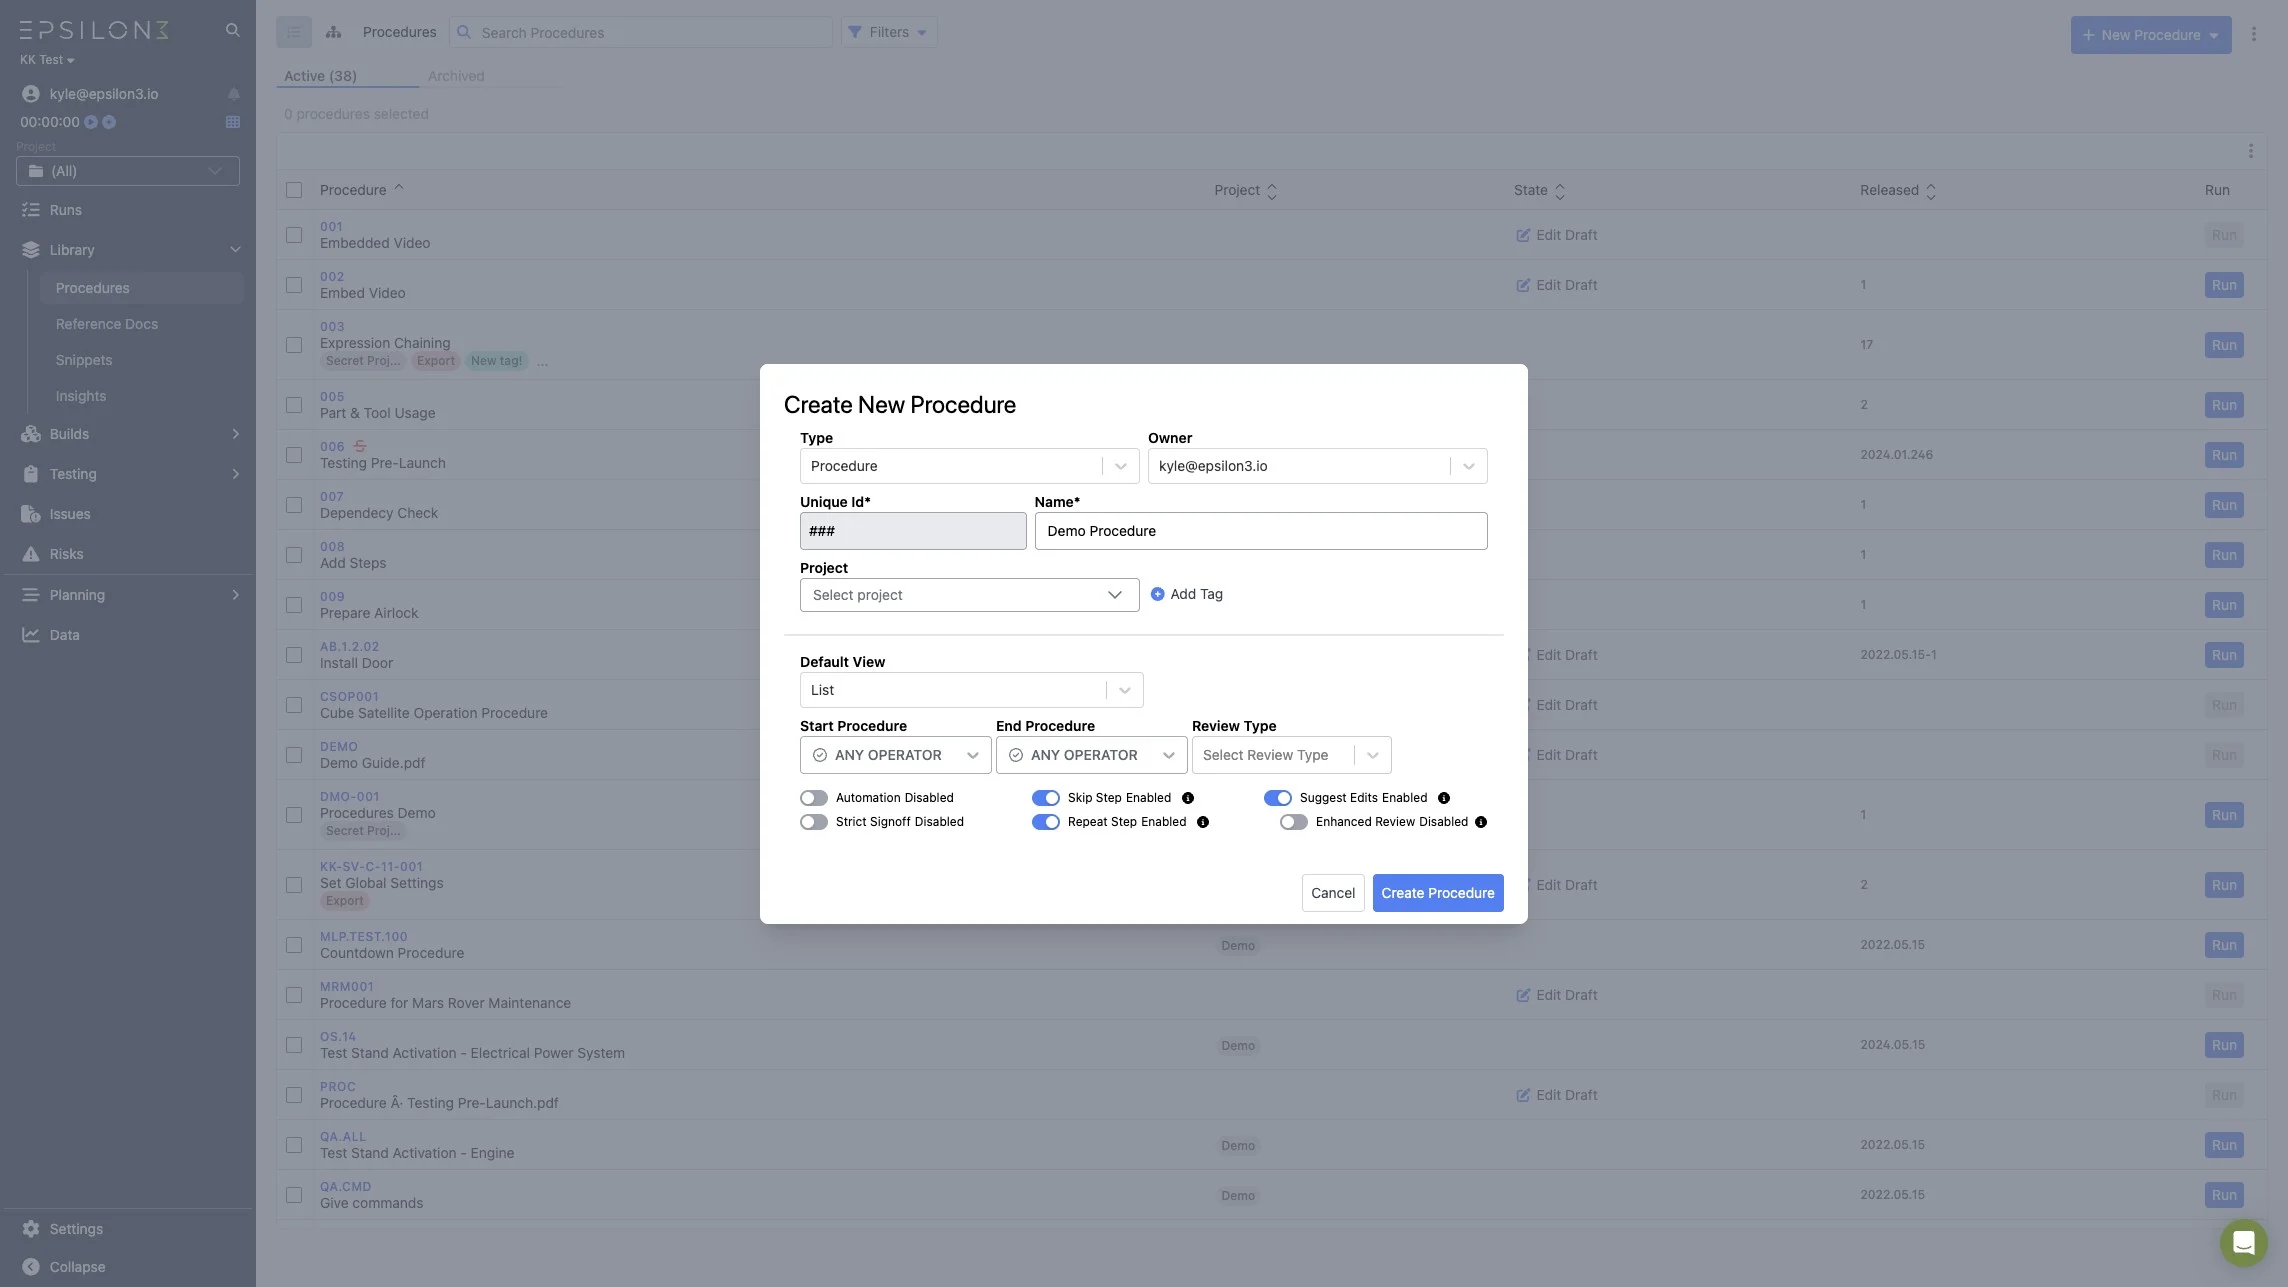This screenshot has height=1287, width=2288.
Task: Click the Risks warning icon
Action: (x=31, y=554)
